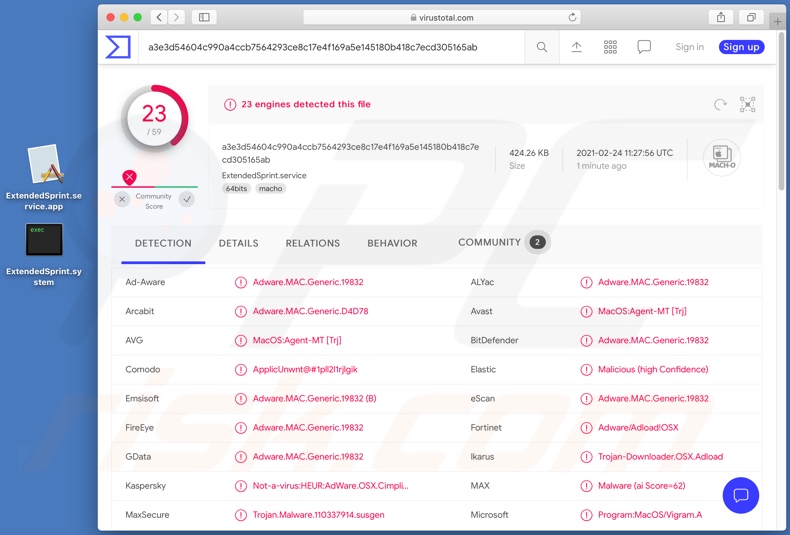This screenshot has width=790, height=535.
Task: Click the 424.26 KB size value
Action: (529, 153)
